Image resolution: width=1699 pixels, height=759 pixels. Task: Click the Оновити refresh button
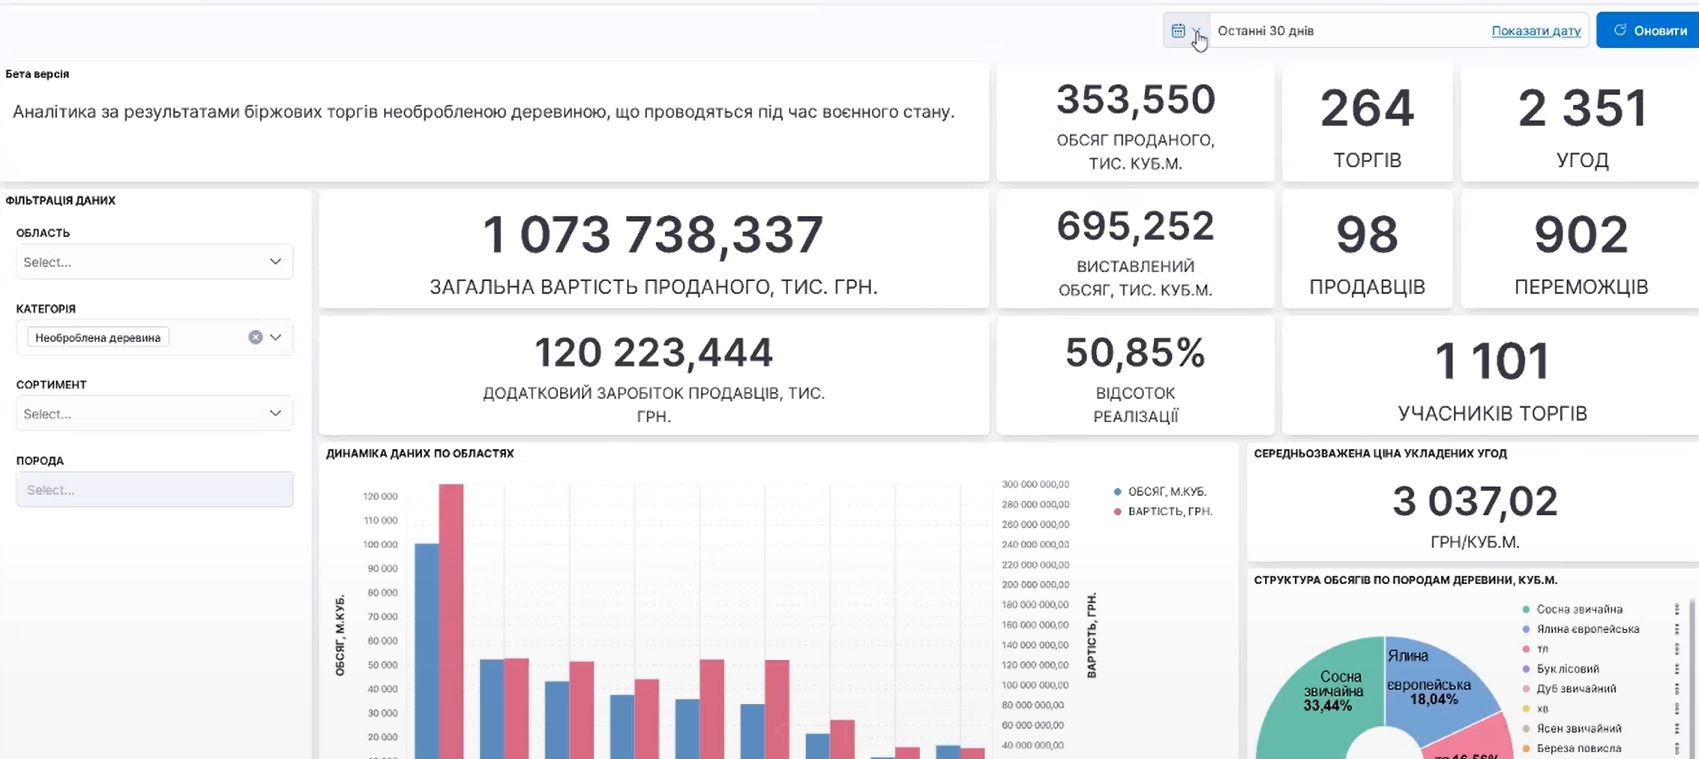pos(1649,31)
